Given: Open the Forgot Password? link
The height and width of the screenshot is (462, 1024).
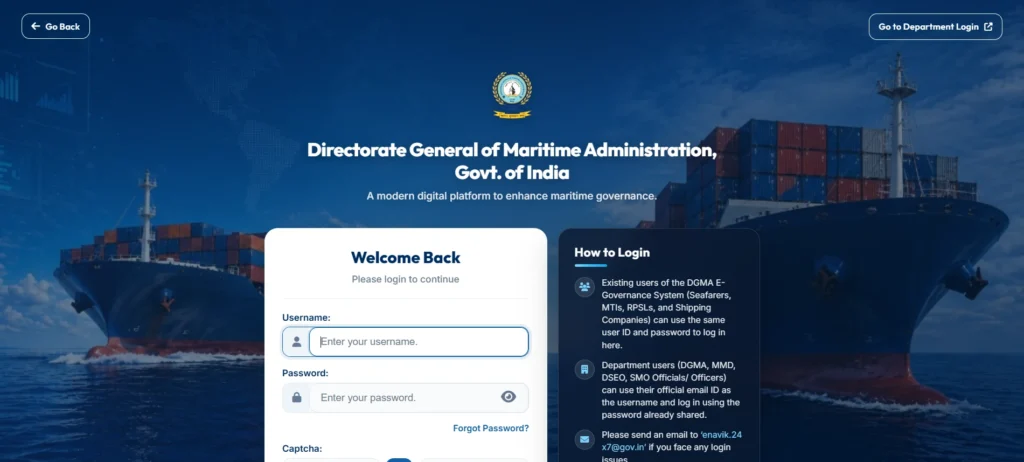Looking at the screenshot, I should pyautogui.click(x=491, y=429).
